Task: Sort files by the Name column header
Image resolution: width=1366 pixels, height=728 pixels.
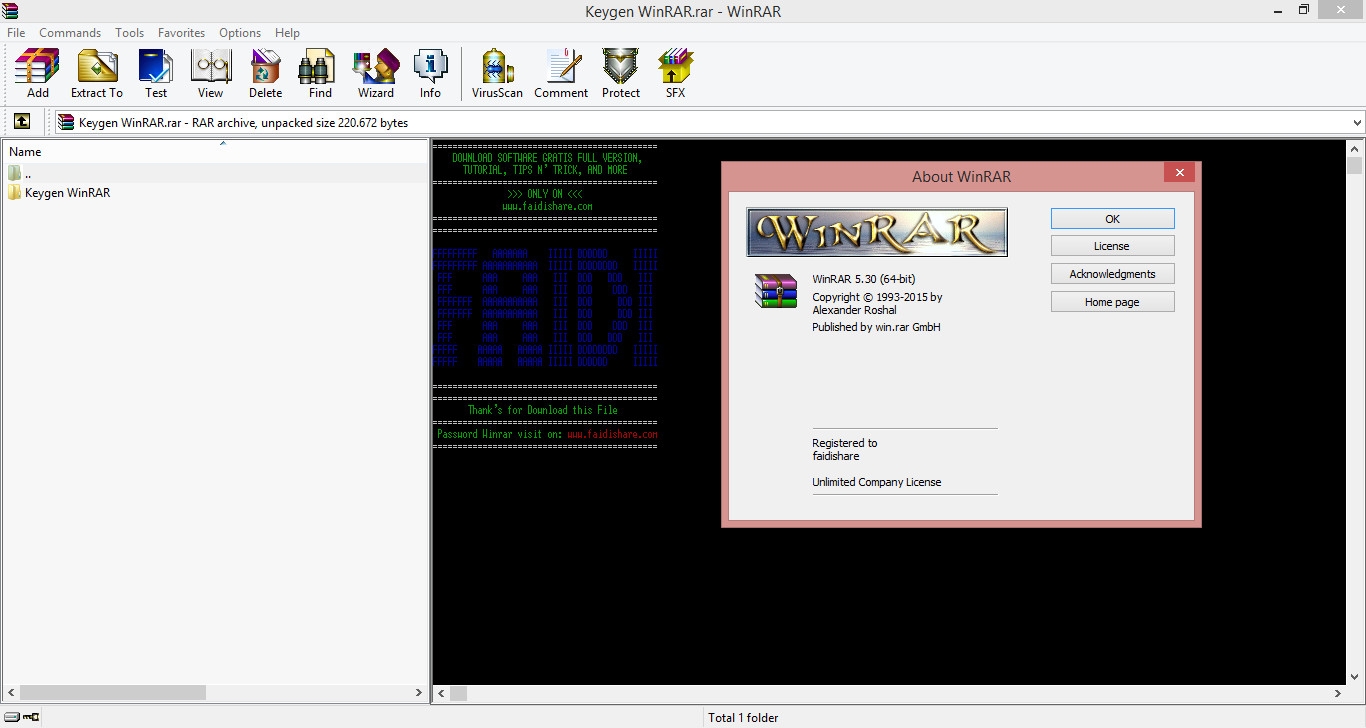Action: tap(24, 151)
